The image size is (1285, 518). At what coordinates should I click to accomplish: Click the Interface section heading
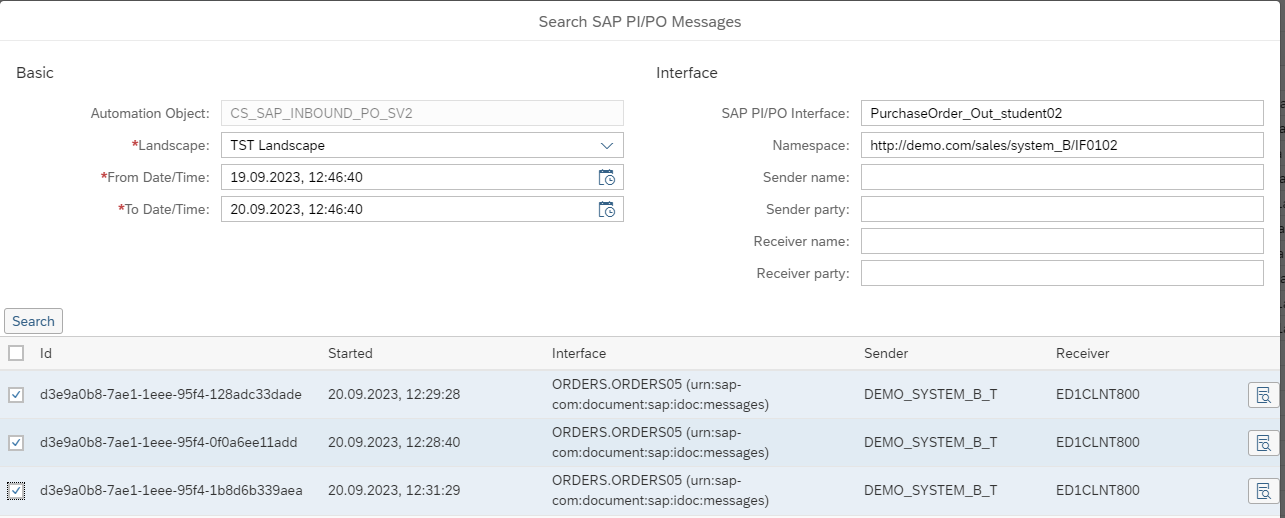[x=687, y=73]
